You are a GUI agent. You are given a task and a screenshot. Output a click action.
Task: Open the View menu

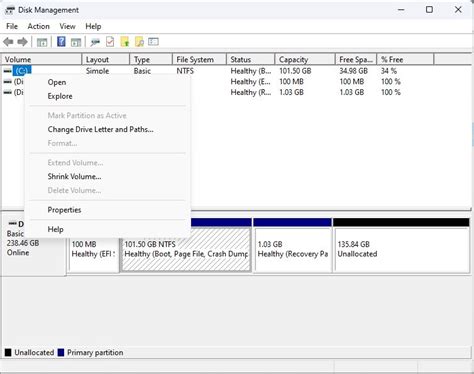point(67,26)
